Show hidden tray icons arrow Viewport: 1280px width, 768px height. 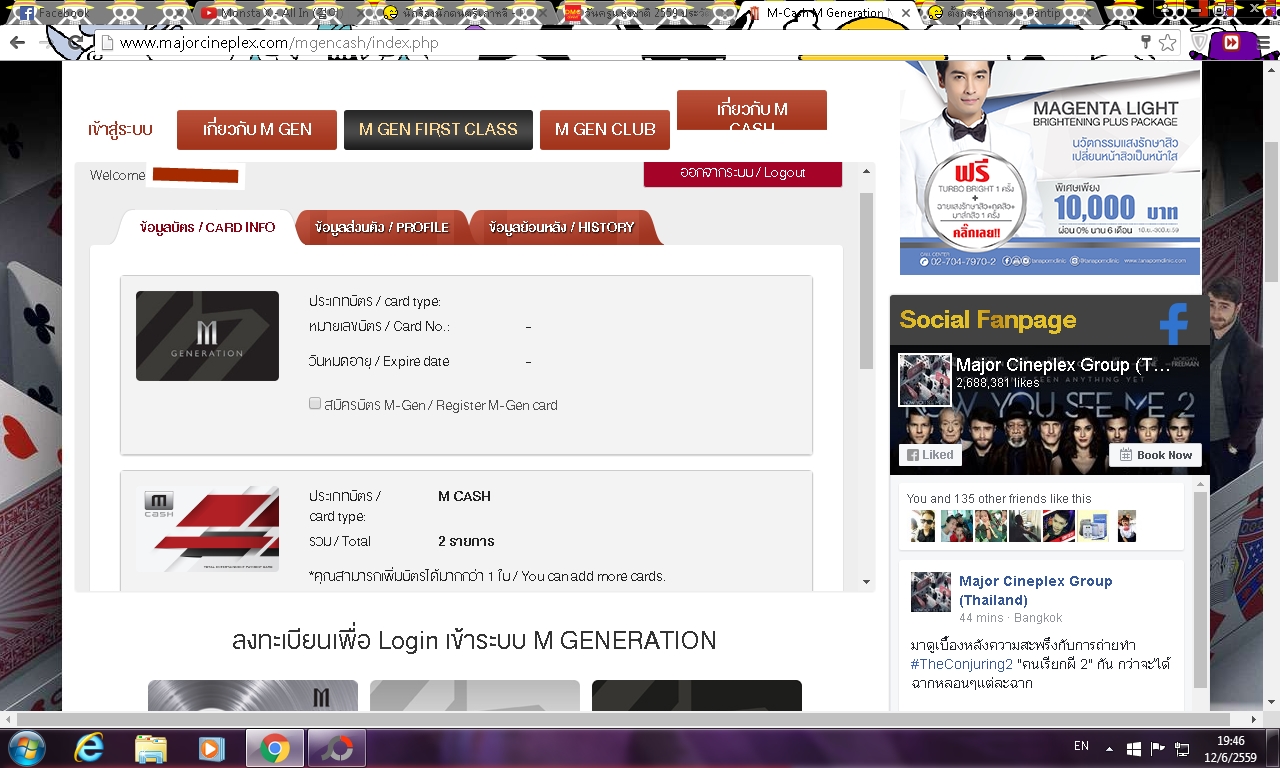pyautogui.click(x=1109, y=747)
